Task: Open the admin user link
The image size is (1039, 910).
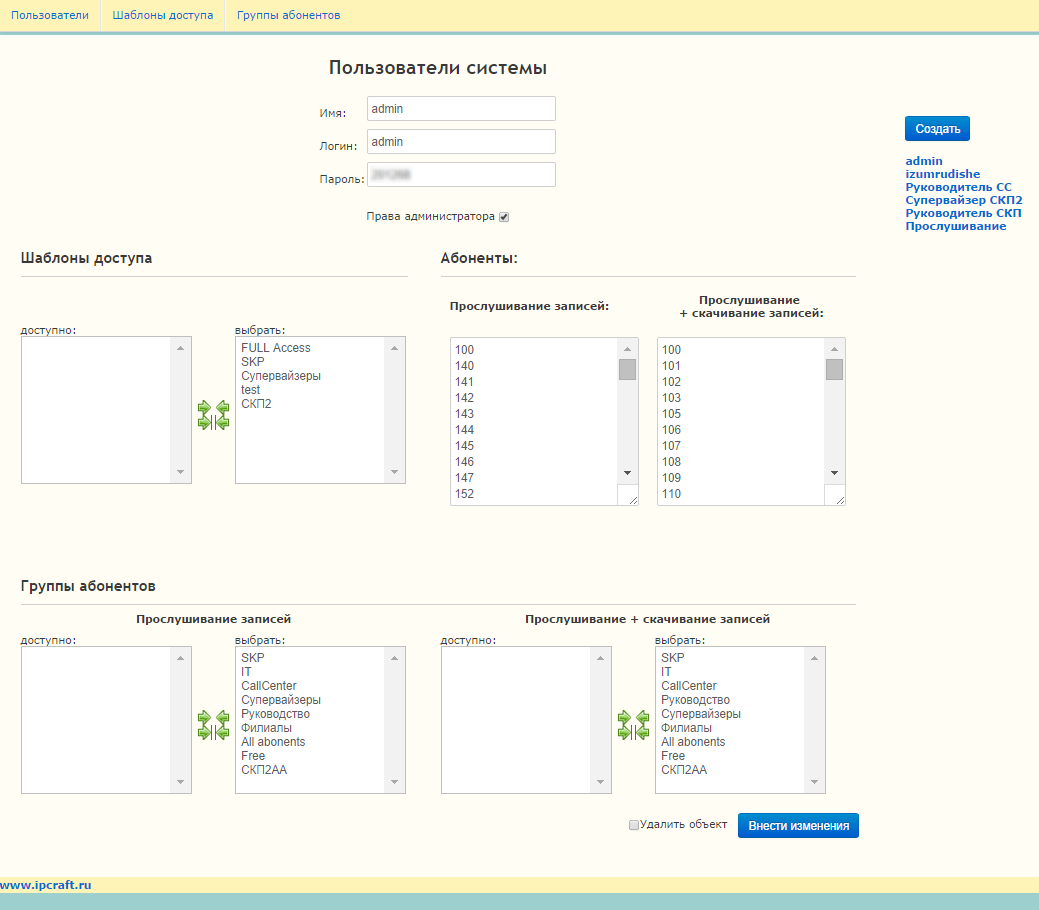Action: pos(924,161)
